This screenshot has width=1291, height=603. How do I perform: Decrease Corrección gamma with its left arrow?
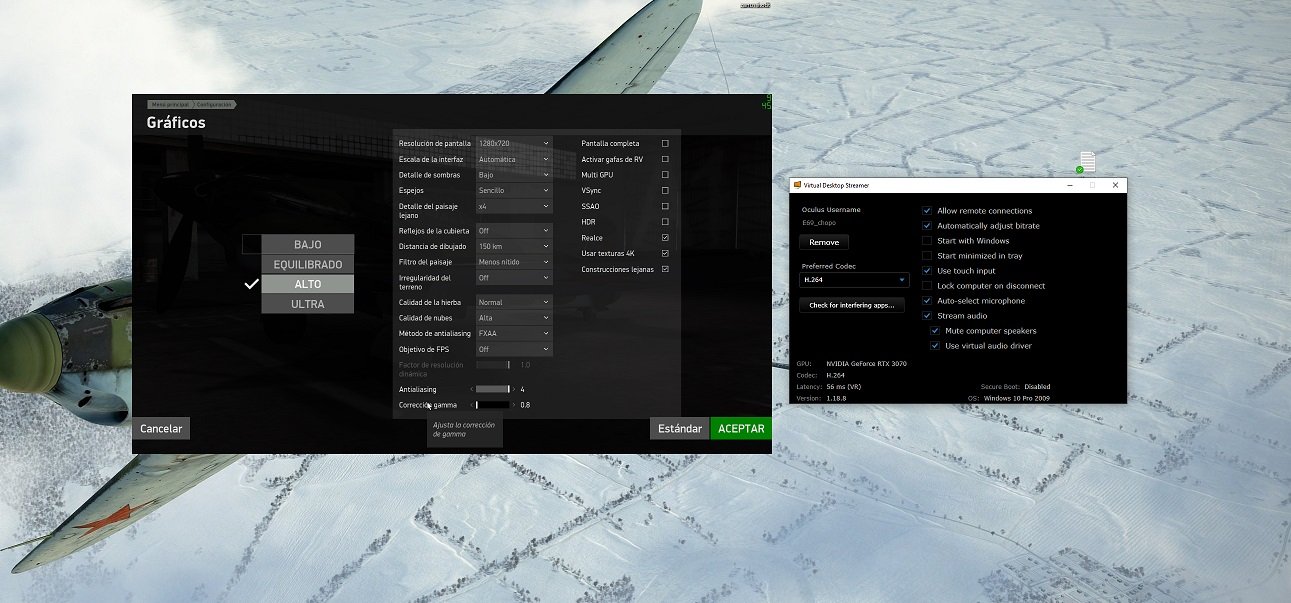[472, 405]
